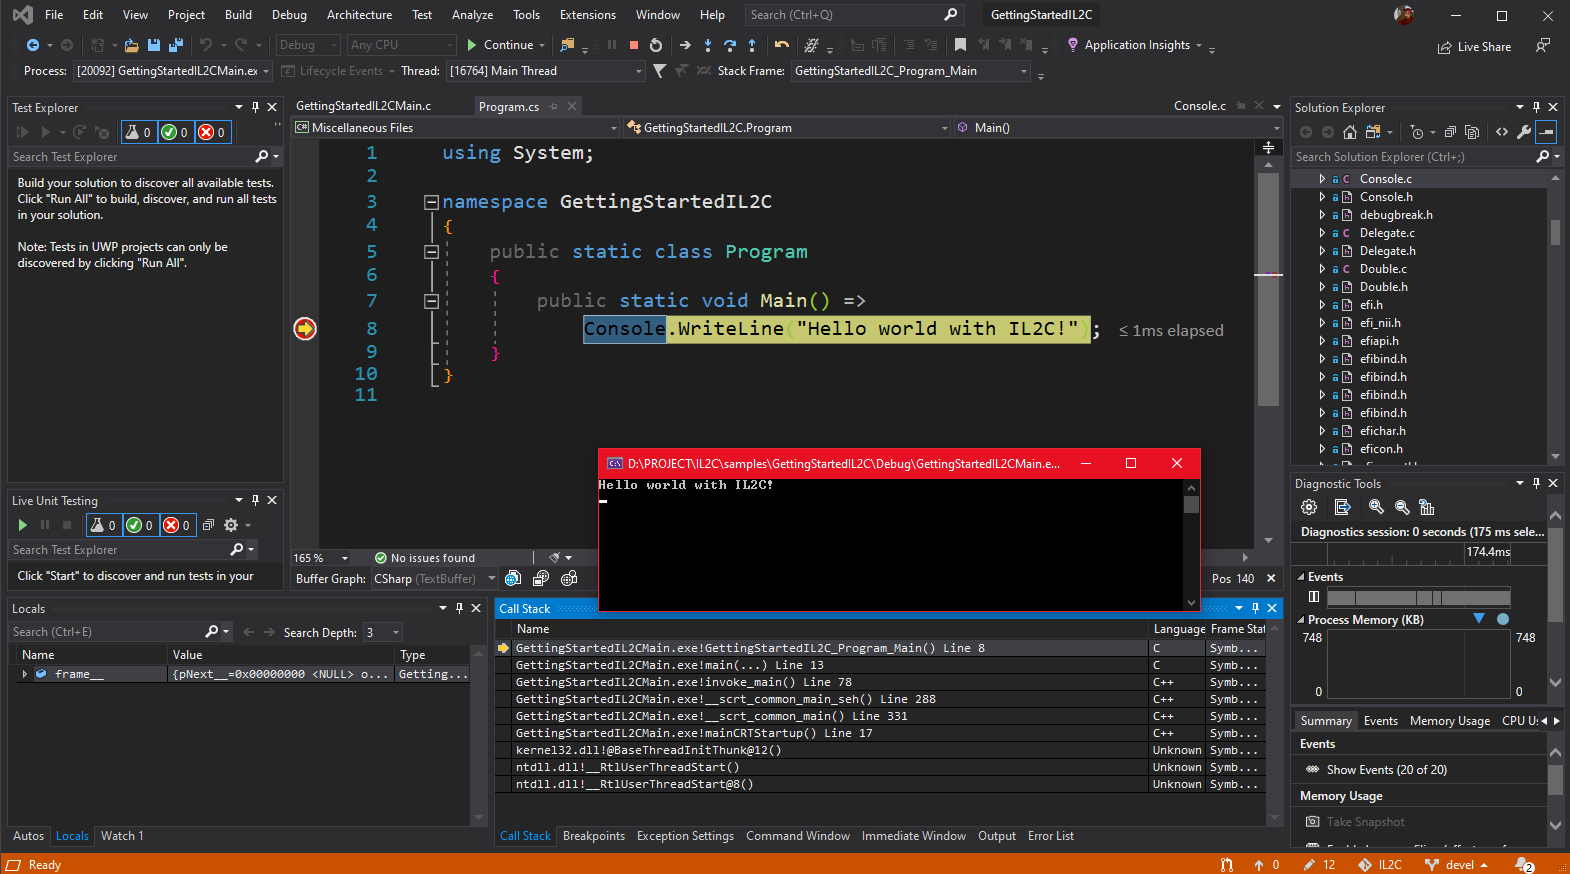Click the Home icon in Solution Explorer

click(x=1350, y=132)
